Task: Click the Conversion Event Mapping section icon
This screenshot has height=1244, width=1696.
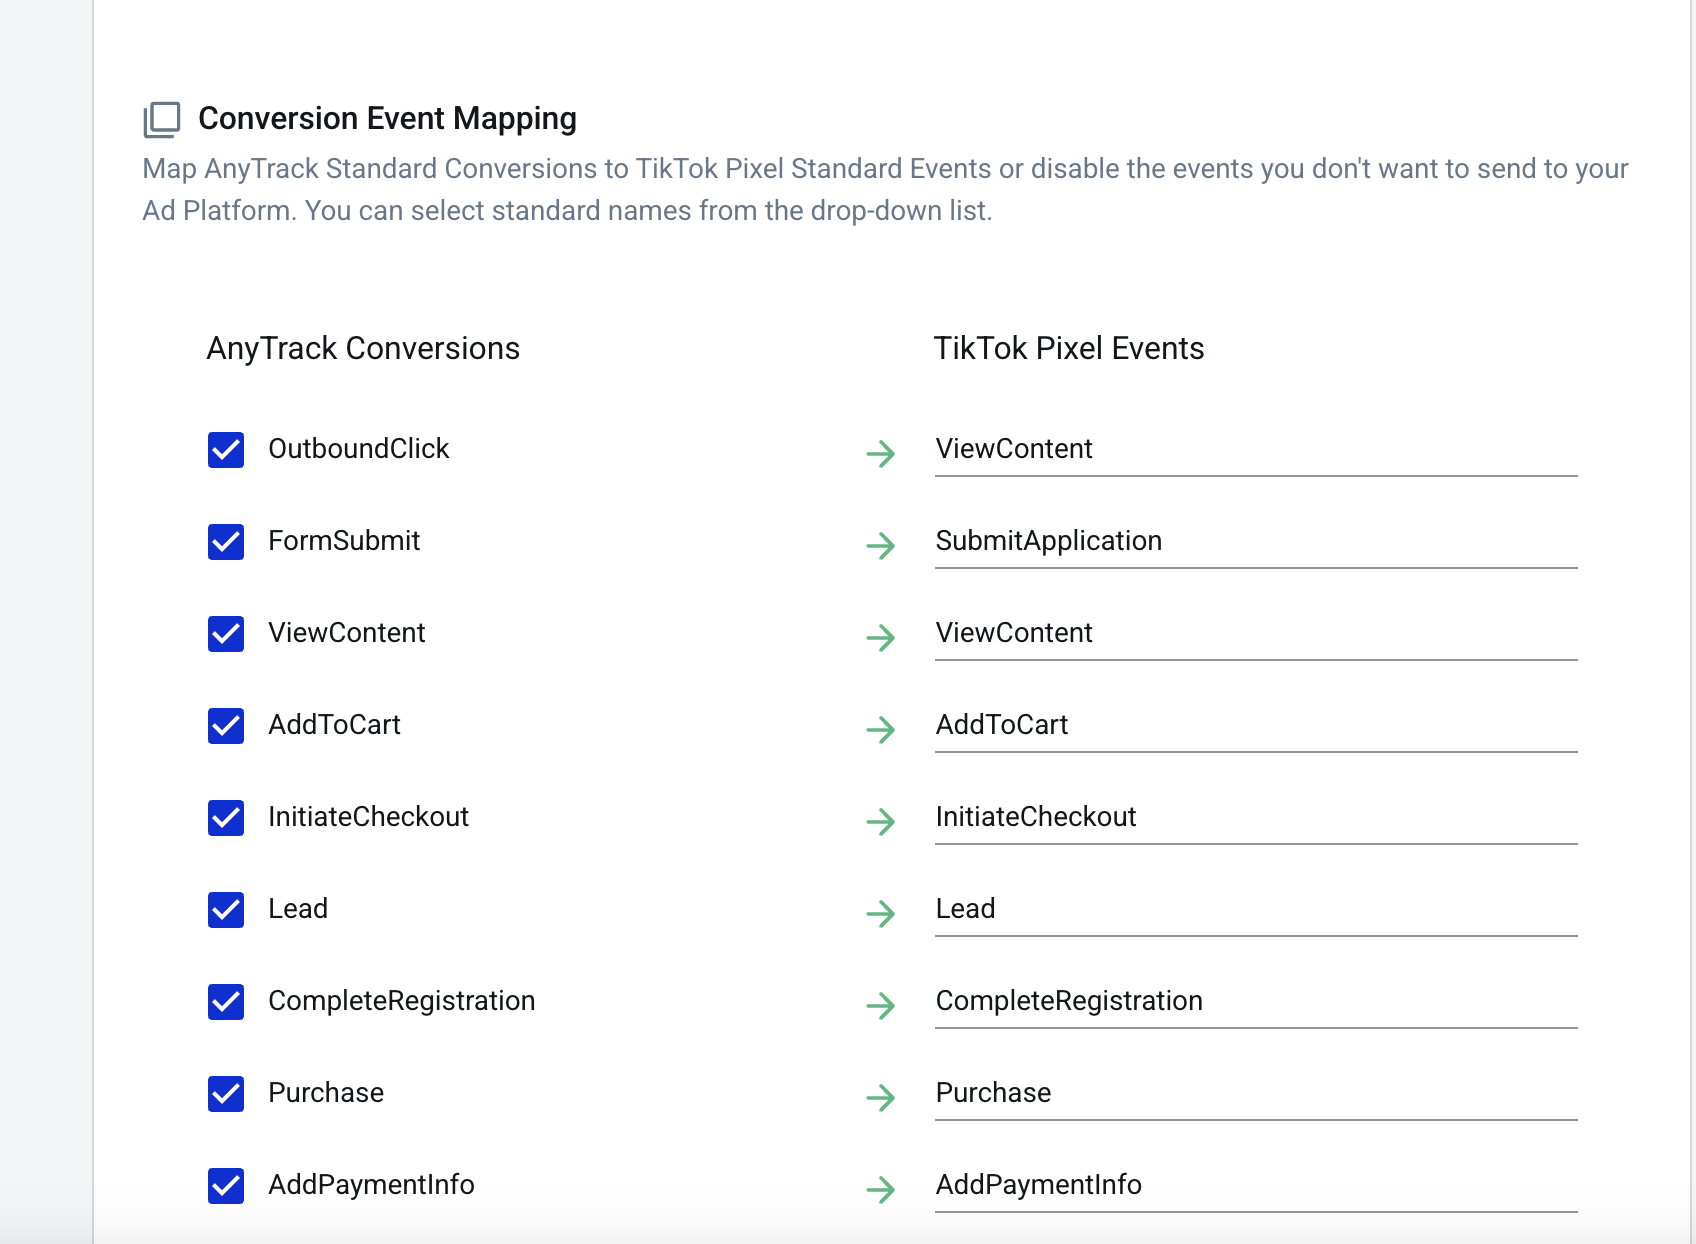Action: click(x=162, y=119)
